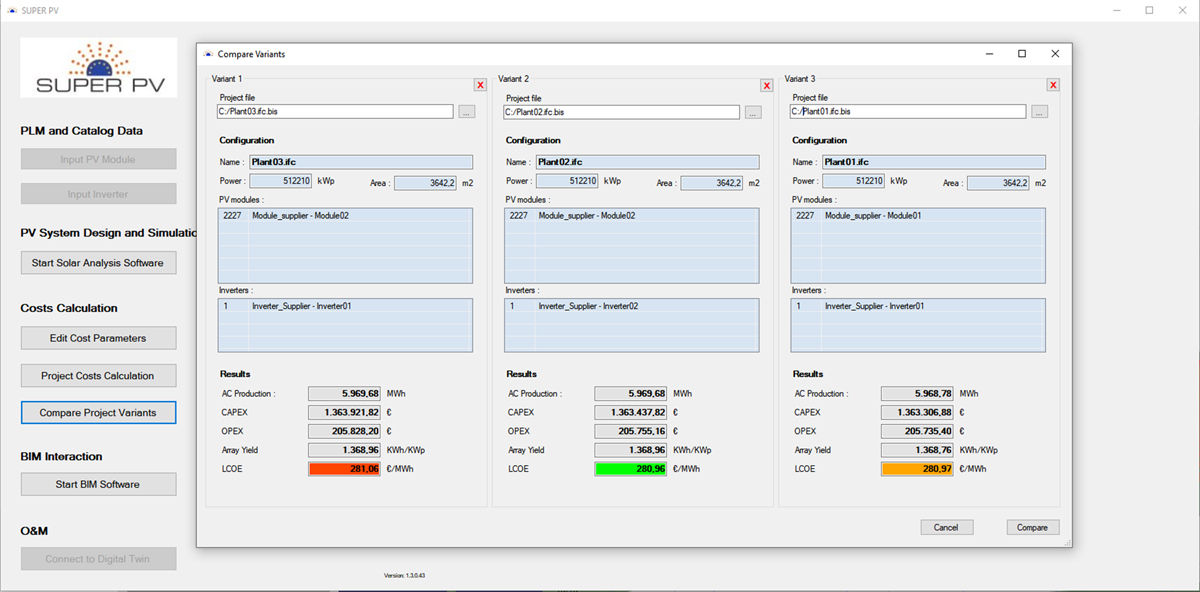Focus Variant 3 project file path field
Image resolution: width=1200 pixels, height=592 pixels.
[x=908, y=112]
